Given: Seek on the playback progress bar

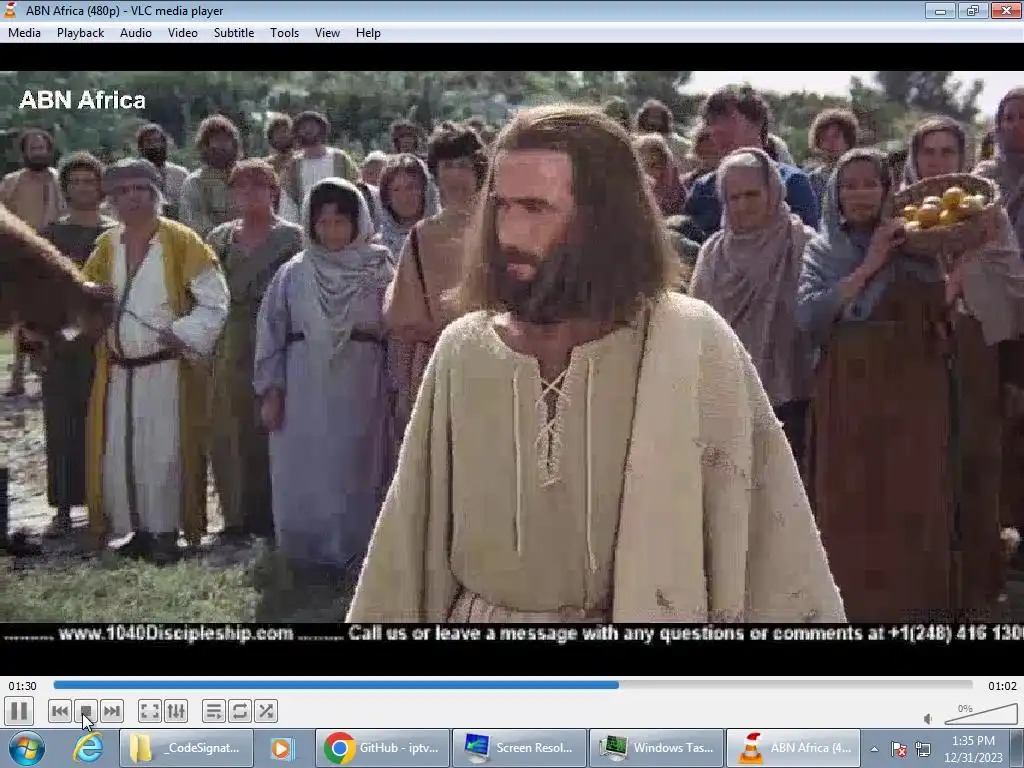Looking at the screenshot, I should click(x=513, y=685).
